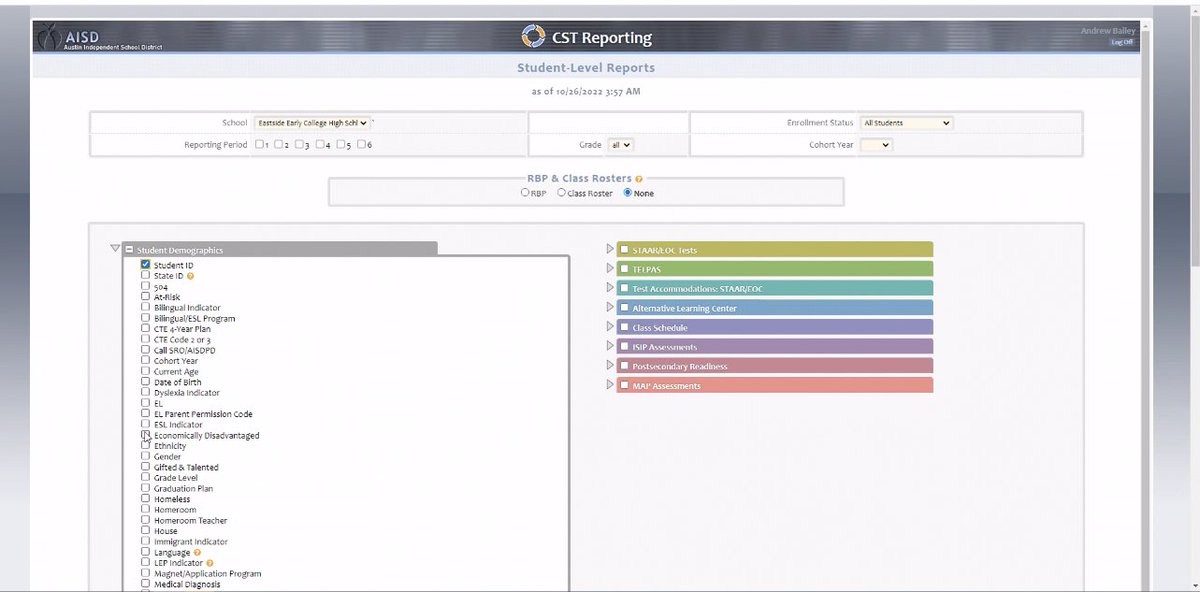Check the Class Schedule section checkbox

[x=624, y=327]
